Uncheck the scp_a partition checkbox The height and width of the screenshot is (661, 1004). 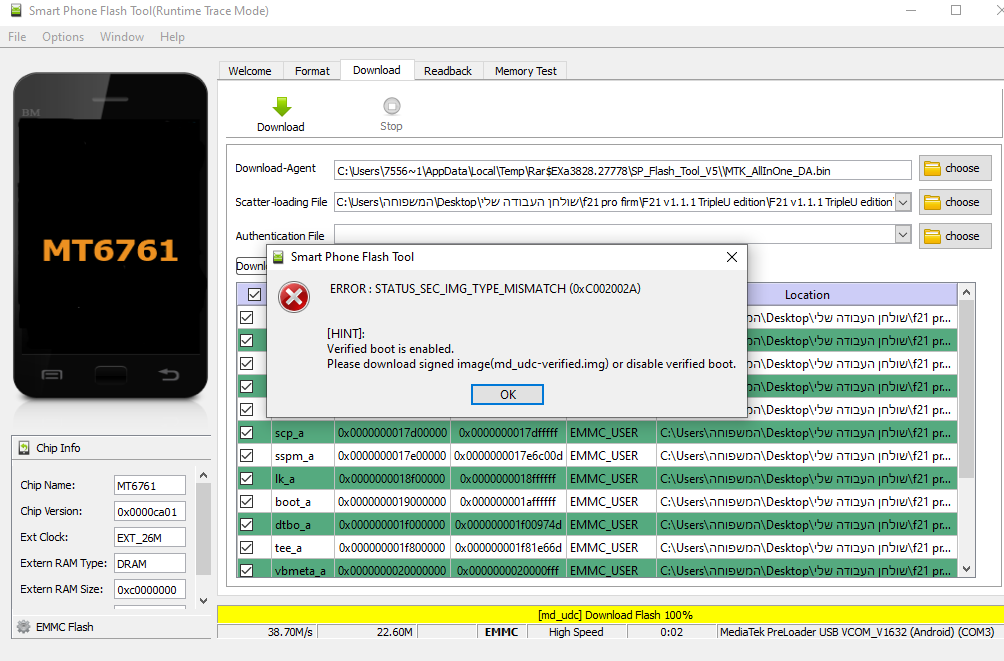(x=247, y=432)
